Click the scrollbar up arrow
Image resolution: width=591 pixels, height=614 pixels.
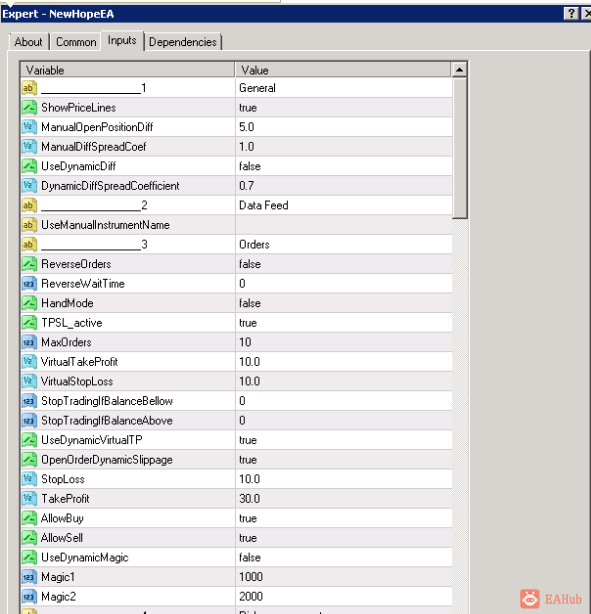click(x=459, y=70)
